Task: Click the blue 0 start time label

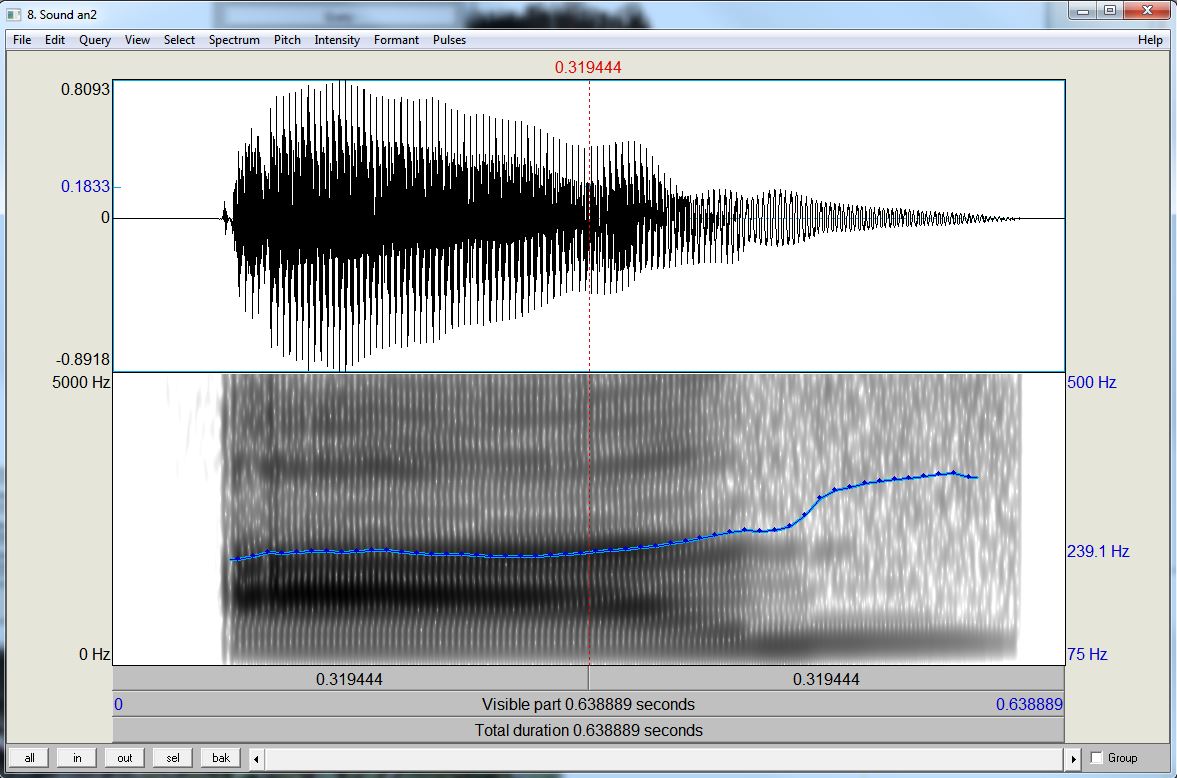Action: (119, 704)
